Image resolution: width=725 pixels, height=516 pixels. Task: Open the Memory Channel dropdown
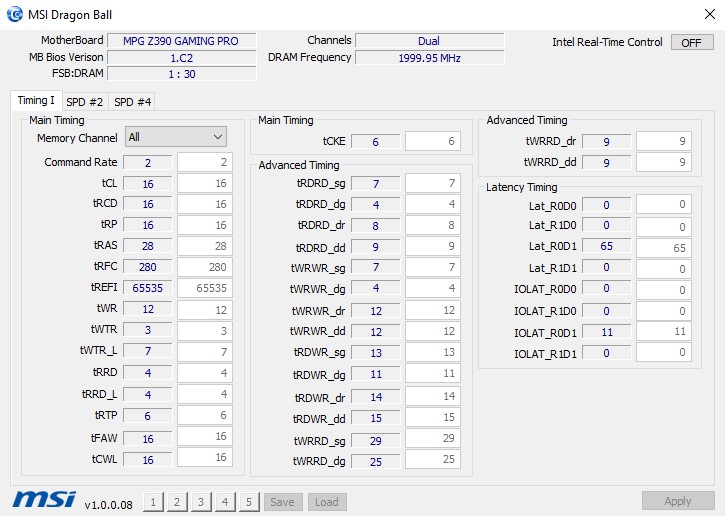point(176,137)
